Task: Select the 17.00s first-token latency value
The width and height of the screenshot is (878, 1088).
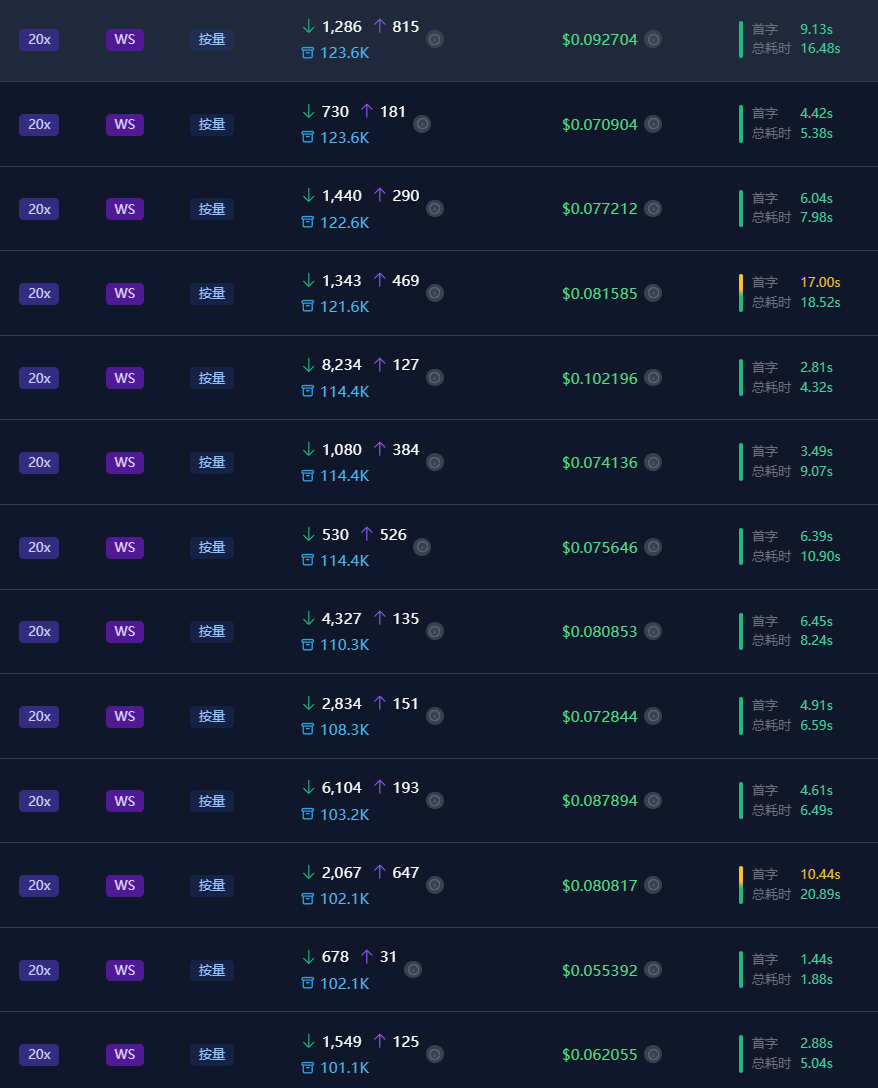Action: pyautogui.click(x=820, y=282)
